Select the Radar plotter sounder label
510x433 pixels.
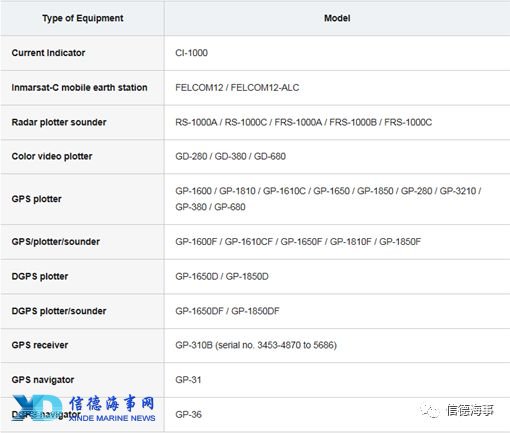[x=59, y=122]
